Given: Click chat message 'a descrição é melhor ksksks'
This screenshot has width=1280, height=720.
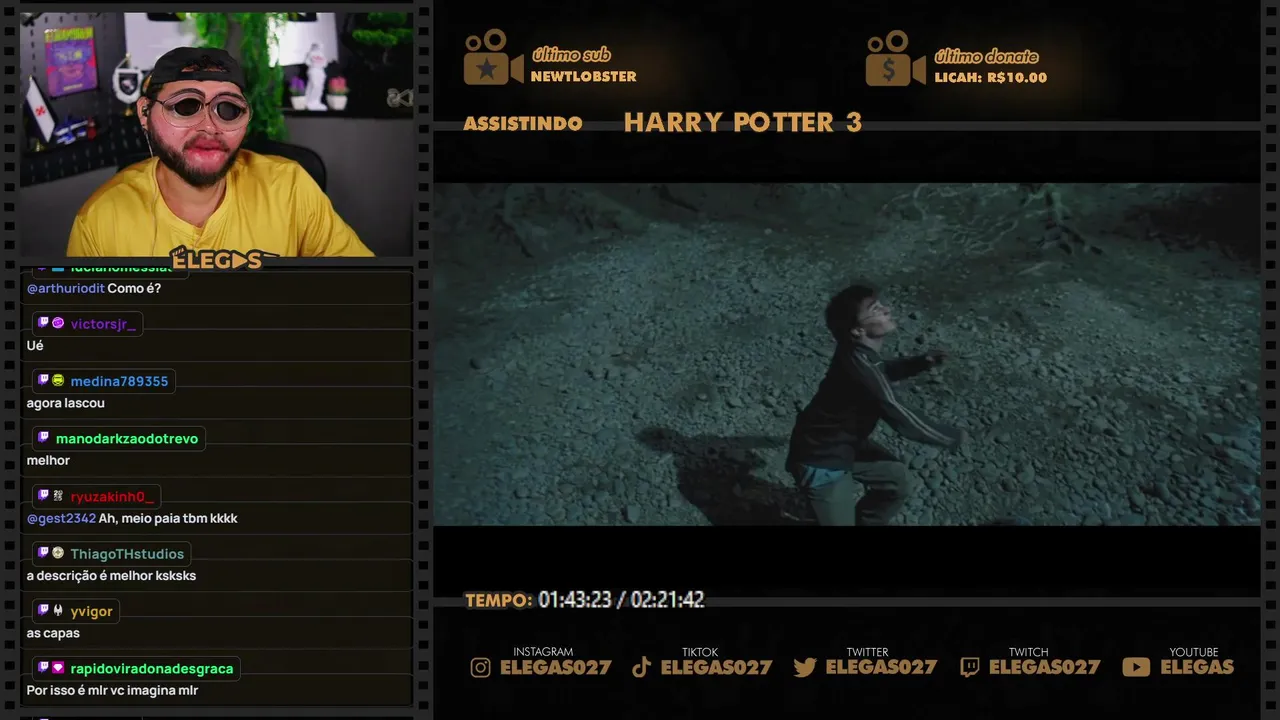Looking at the screenshot, I should (111, 576).
